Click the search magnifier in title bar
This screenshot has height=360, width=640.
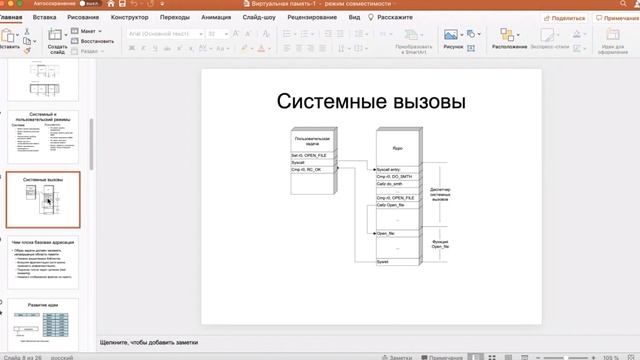(623, 4)
